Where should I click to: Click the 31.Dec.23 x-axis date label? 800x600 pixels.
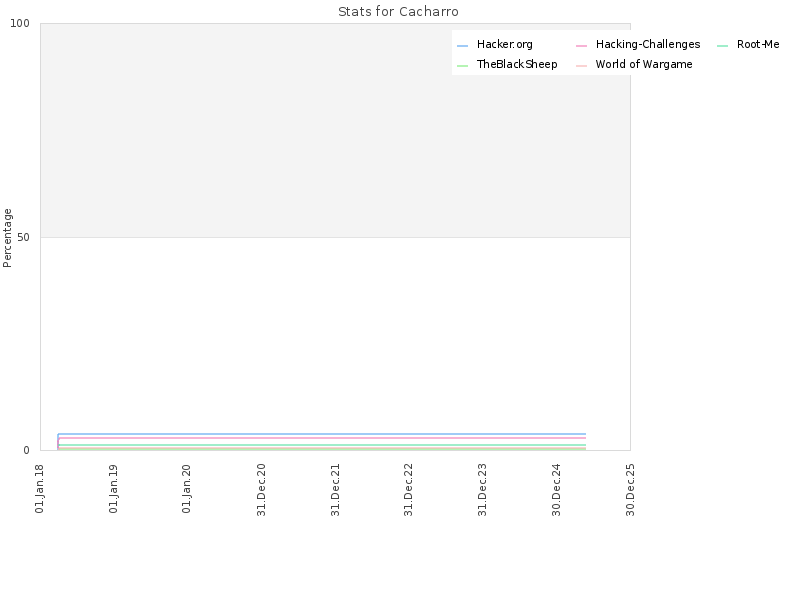pyautogui.click(x=482, y=490)
